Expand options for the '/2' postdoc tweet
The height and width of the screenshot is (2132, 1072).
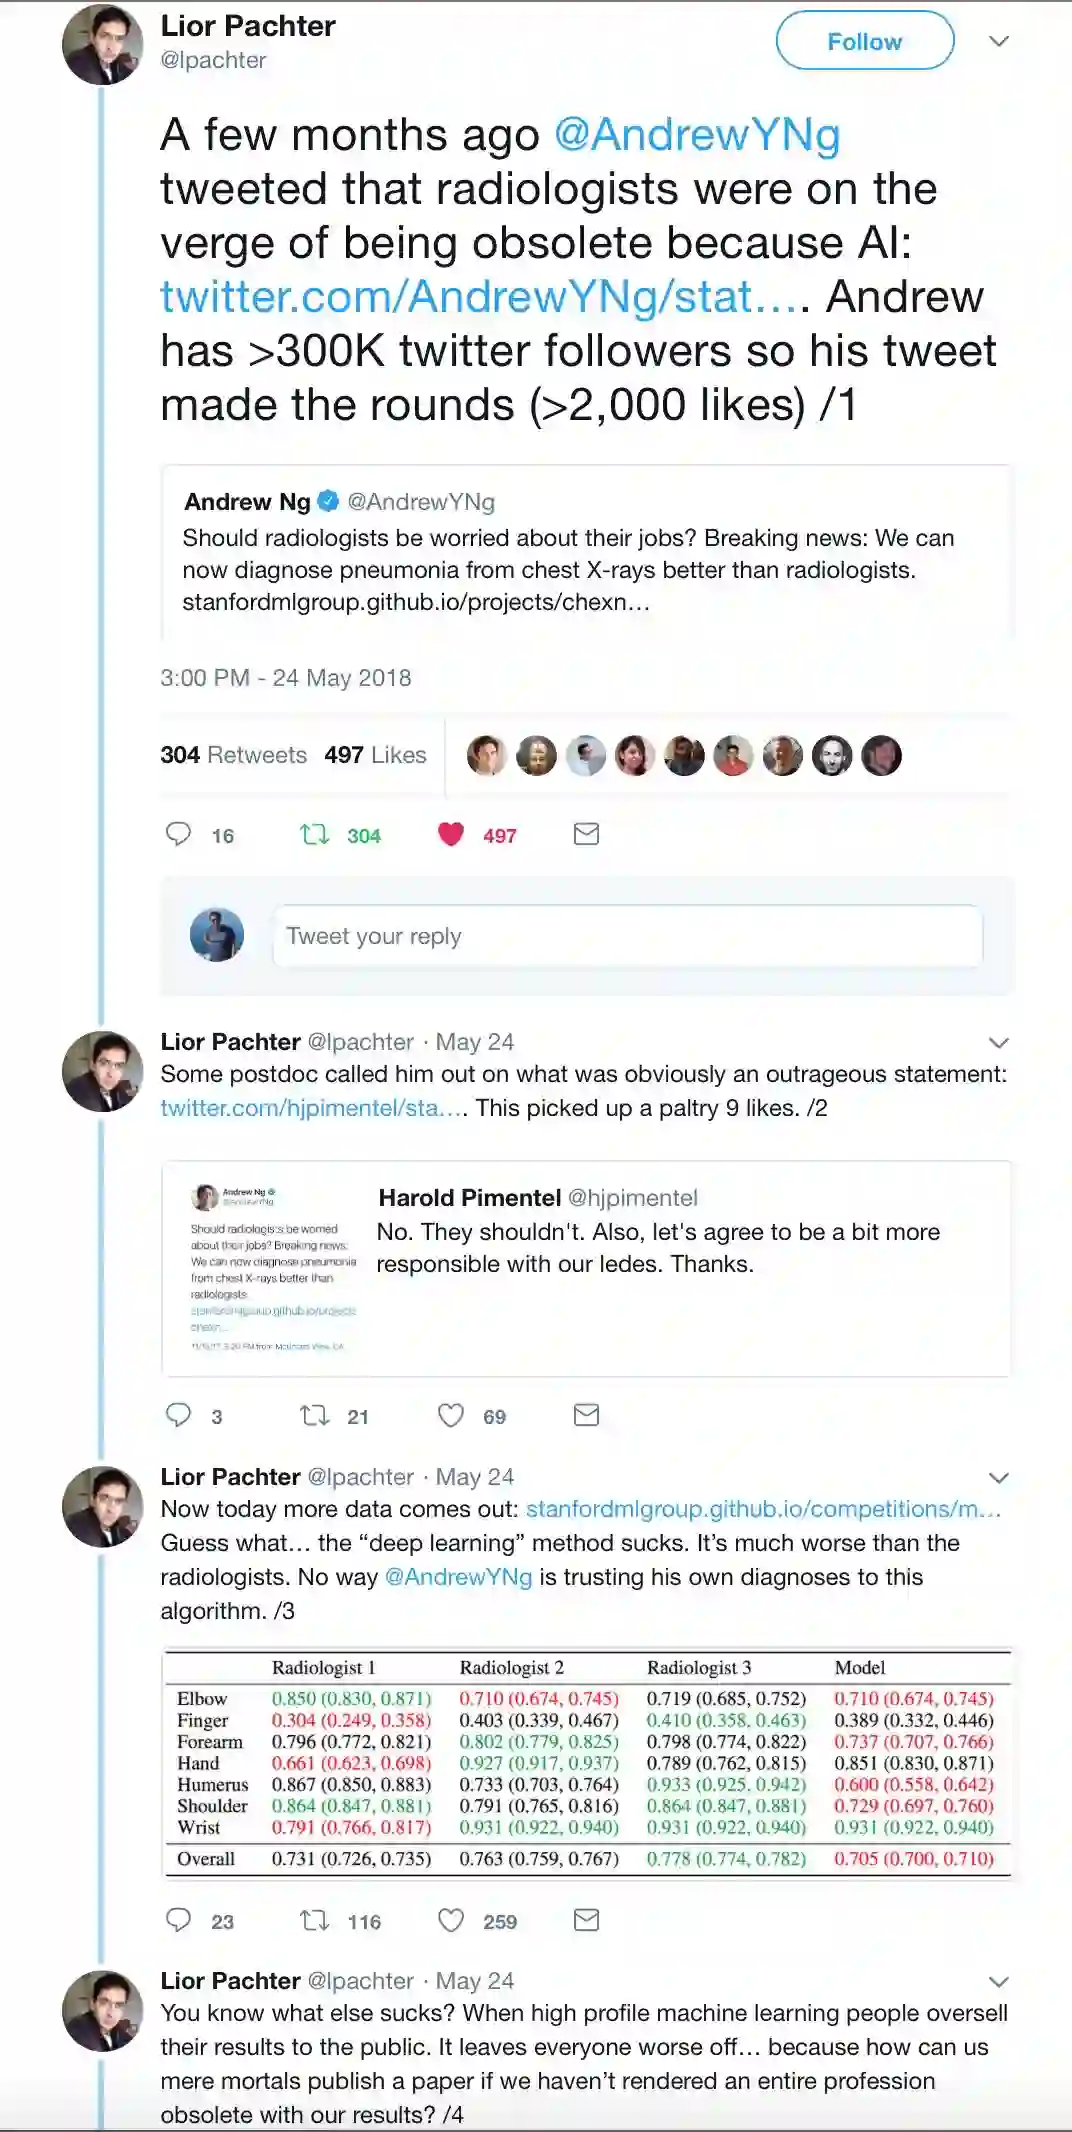(998, 1043)
